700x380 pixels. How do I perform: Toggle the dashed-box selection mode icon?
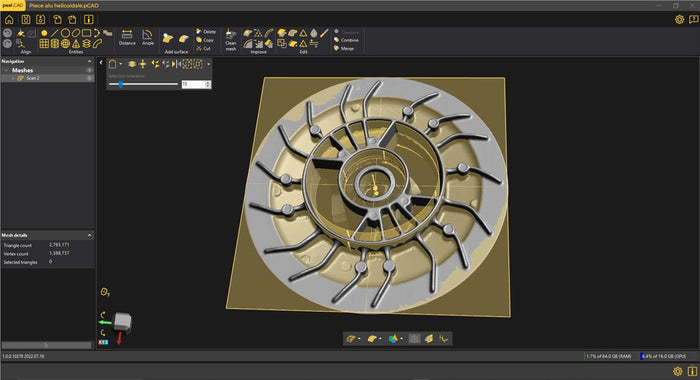click(x=187, y=64)
